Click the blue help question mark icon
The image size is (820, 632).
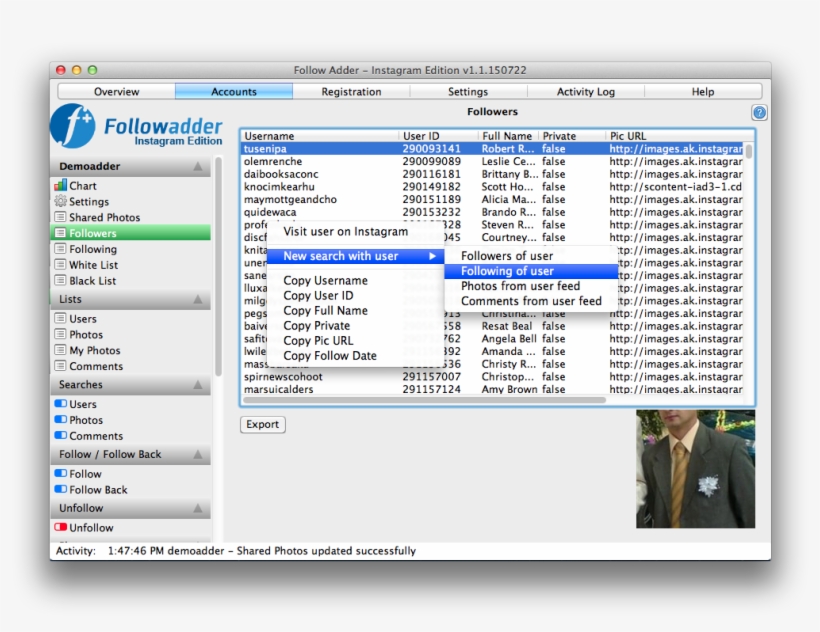pyautogui.click(x=759, y=112)
